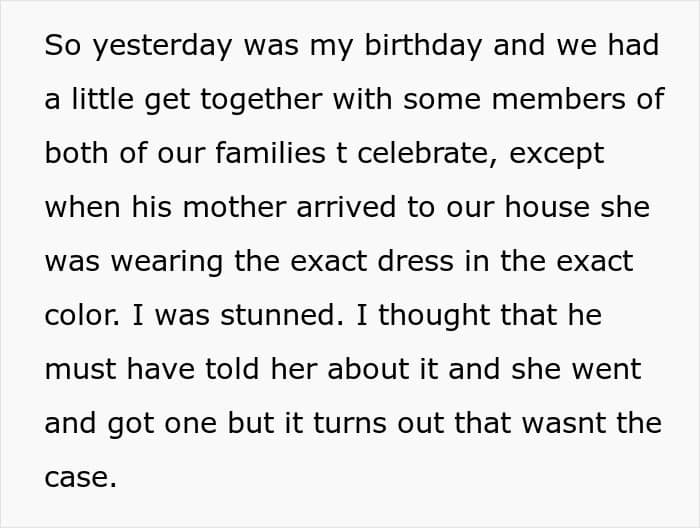Click the word 'color.' starting sixth line
The image size is (700, 528).
pos(82,315)
